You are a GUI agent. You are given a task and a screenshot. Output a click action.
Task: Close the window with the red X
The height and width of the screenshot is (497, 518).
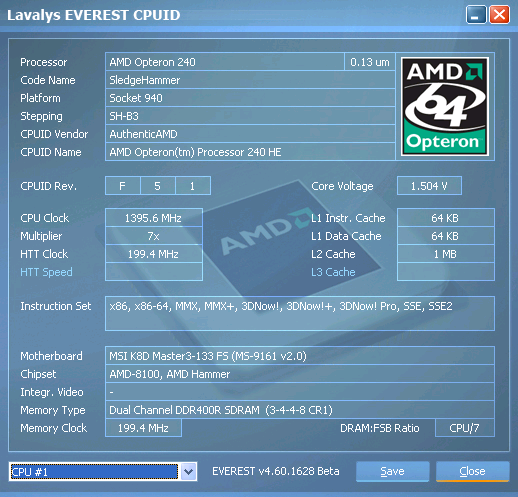coord(499,15)
